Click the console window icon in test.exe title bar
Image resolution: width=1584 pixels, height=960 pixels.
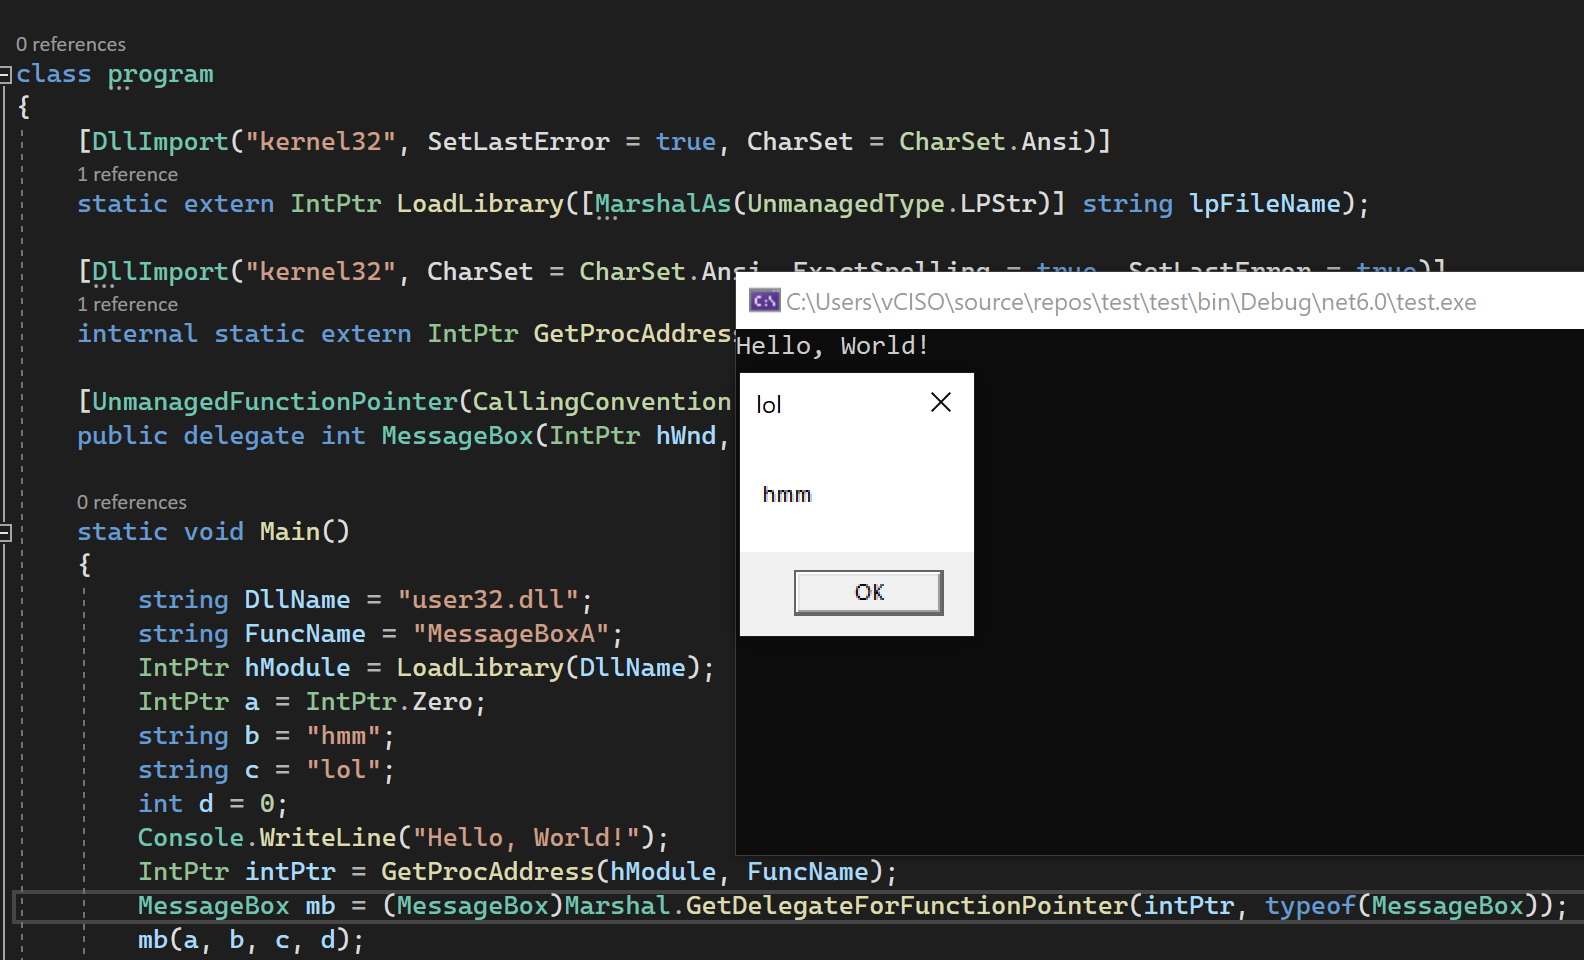(x=764, y=301)
